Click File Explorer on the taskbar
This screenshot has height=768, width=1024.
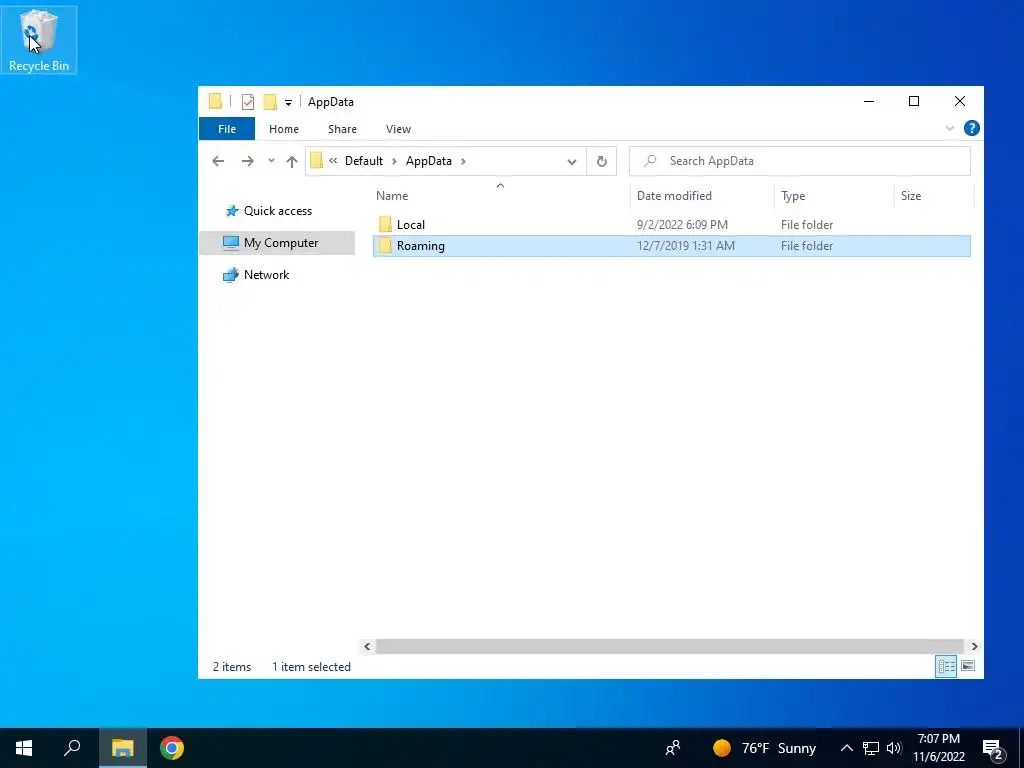pos(122,748)
